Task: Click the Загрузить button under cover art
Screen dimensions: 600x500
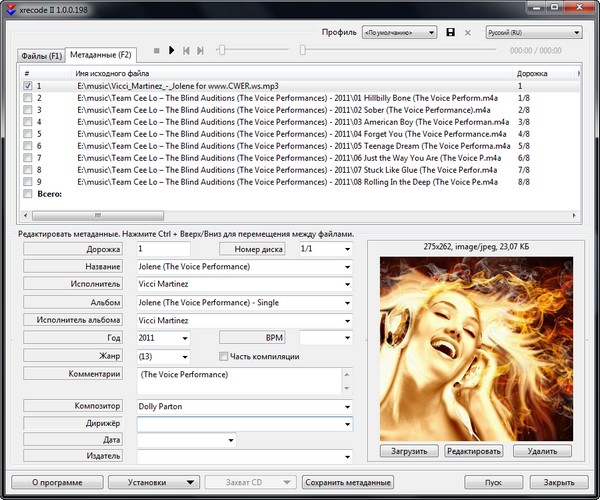Action: (x=403, y=451)
